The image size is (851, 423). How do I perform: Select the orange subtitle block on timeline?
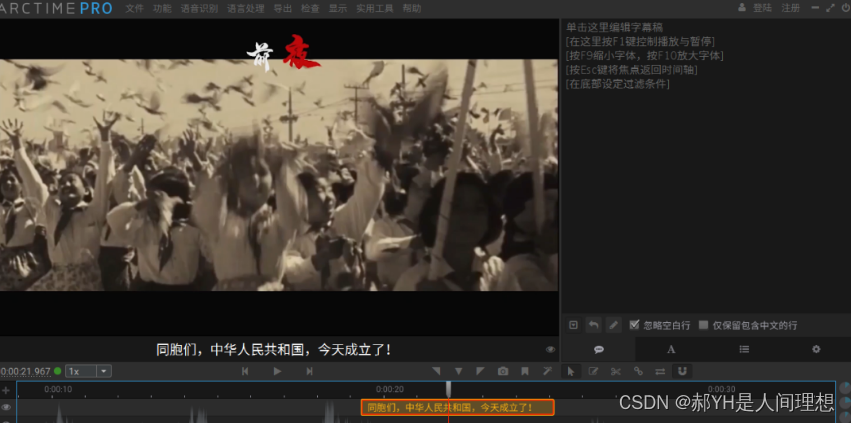tap(458, 407)
